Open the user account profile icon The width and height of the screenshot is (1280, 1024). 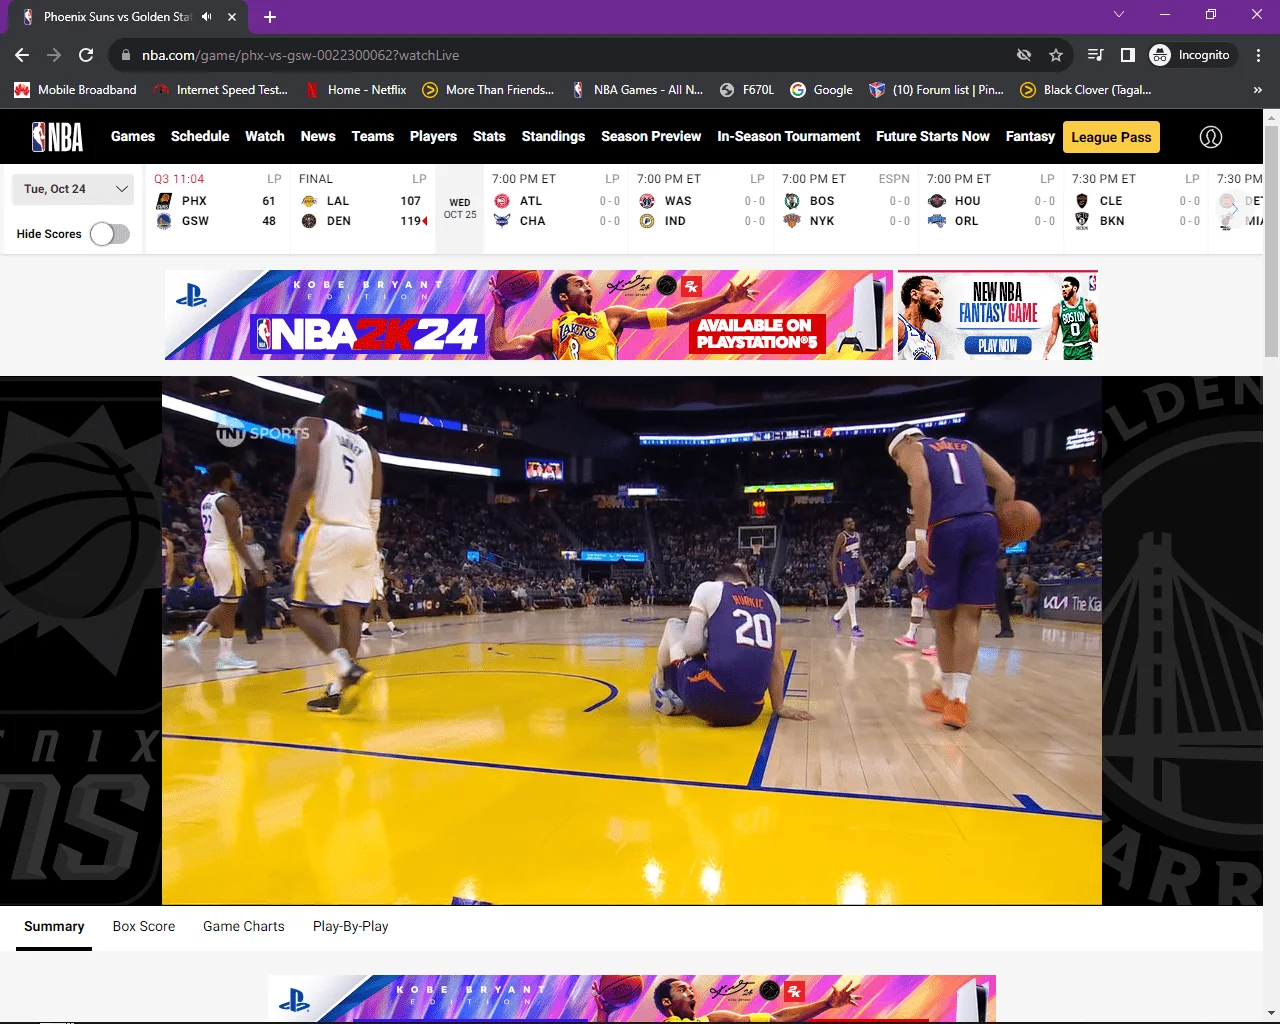(1210, 137)
